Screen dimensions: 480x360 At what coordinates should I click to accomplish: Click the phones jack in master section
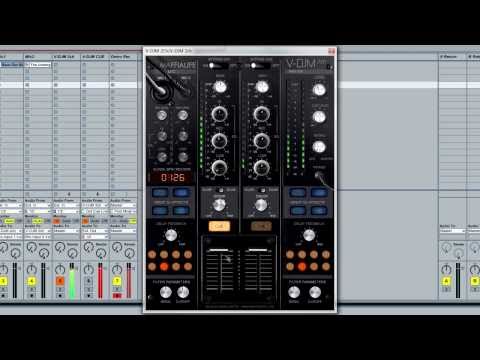coord(319,175)
